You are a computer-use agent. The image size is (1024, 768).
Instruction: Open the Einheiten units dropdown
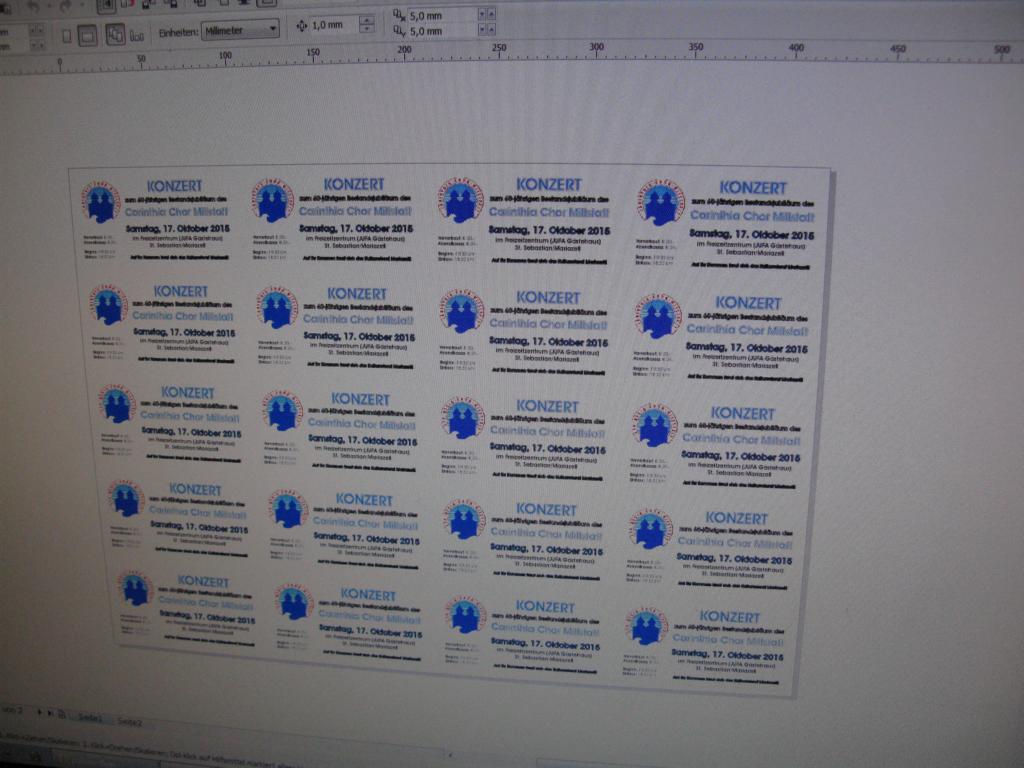click(240, 31)
